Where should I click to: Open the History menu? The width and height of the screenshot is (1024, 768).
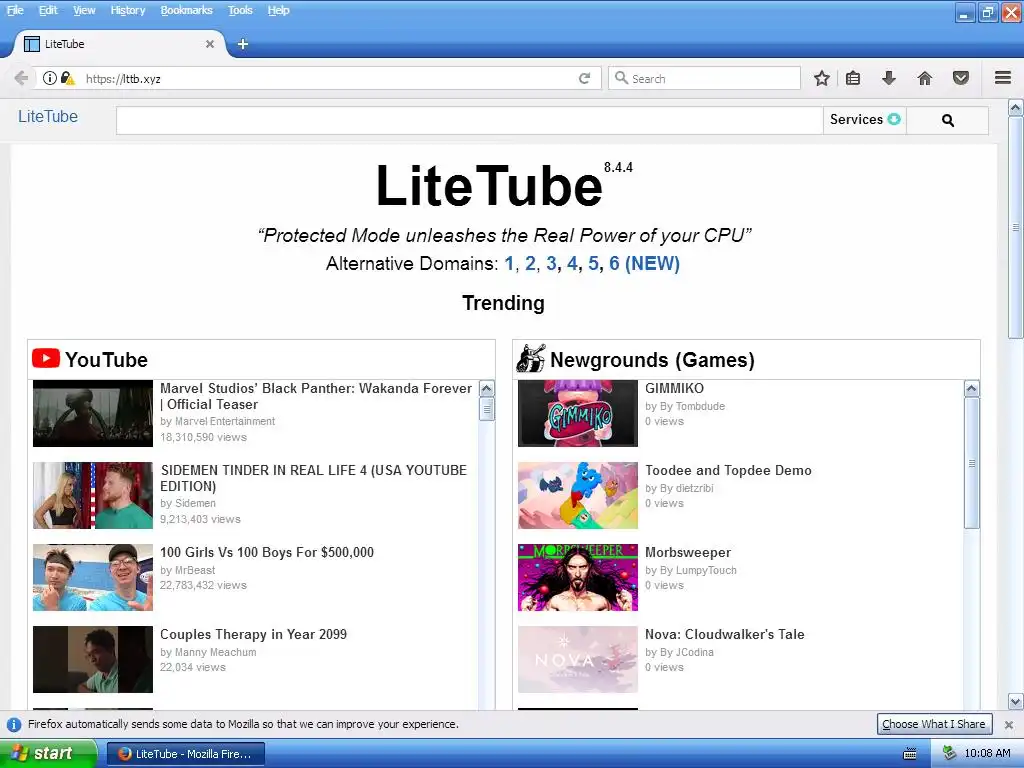(x=127, y=10)
